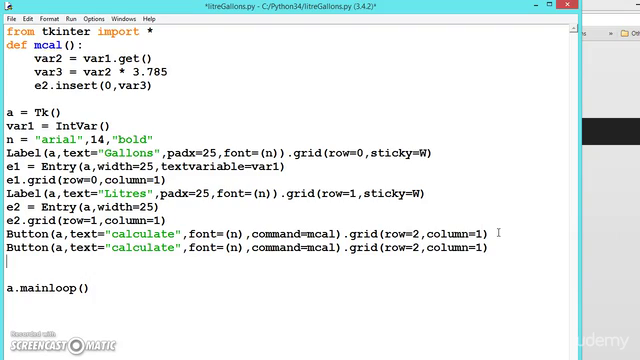This screenshot has height=360, width=640.
Task: Click the 'var1 = IntVar()' line
Action: (x=58, y=126)
